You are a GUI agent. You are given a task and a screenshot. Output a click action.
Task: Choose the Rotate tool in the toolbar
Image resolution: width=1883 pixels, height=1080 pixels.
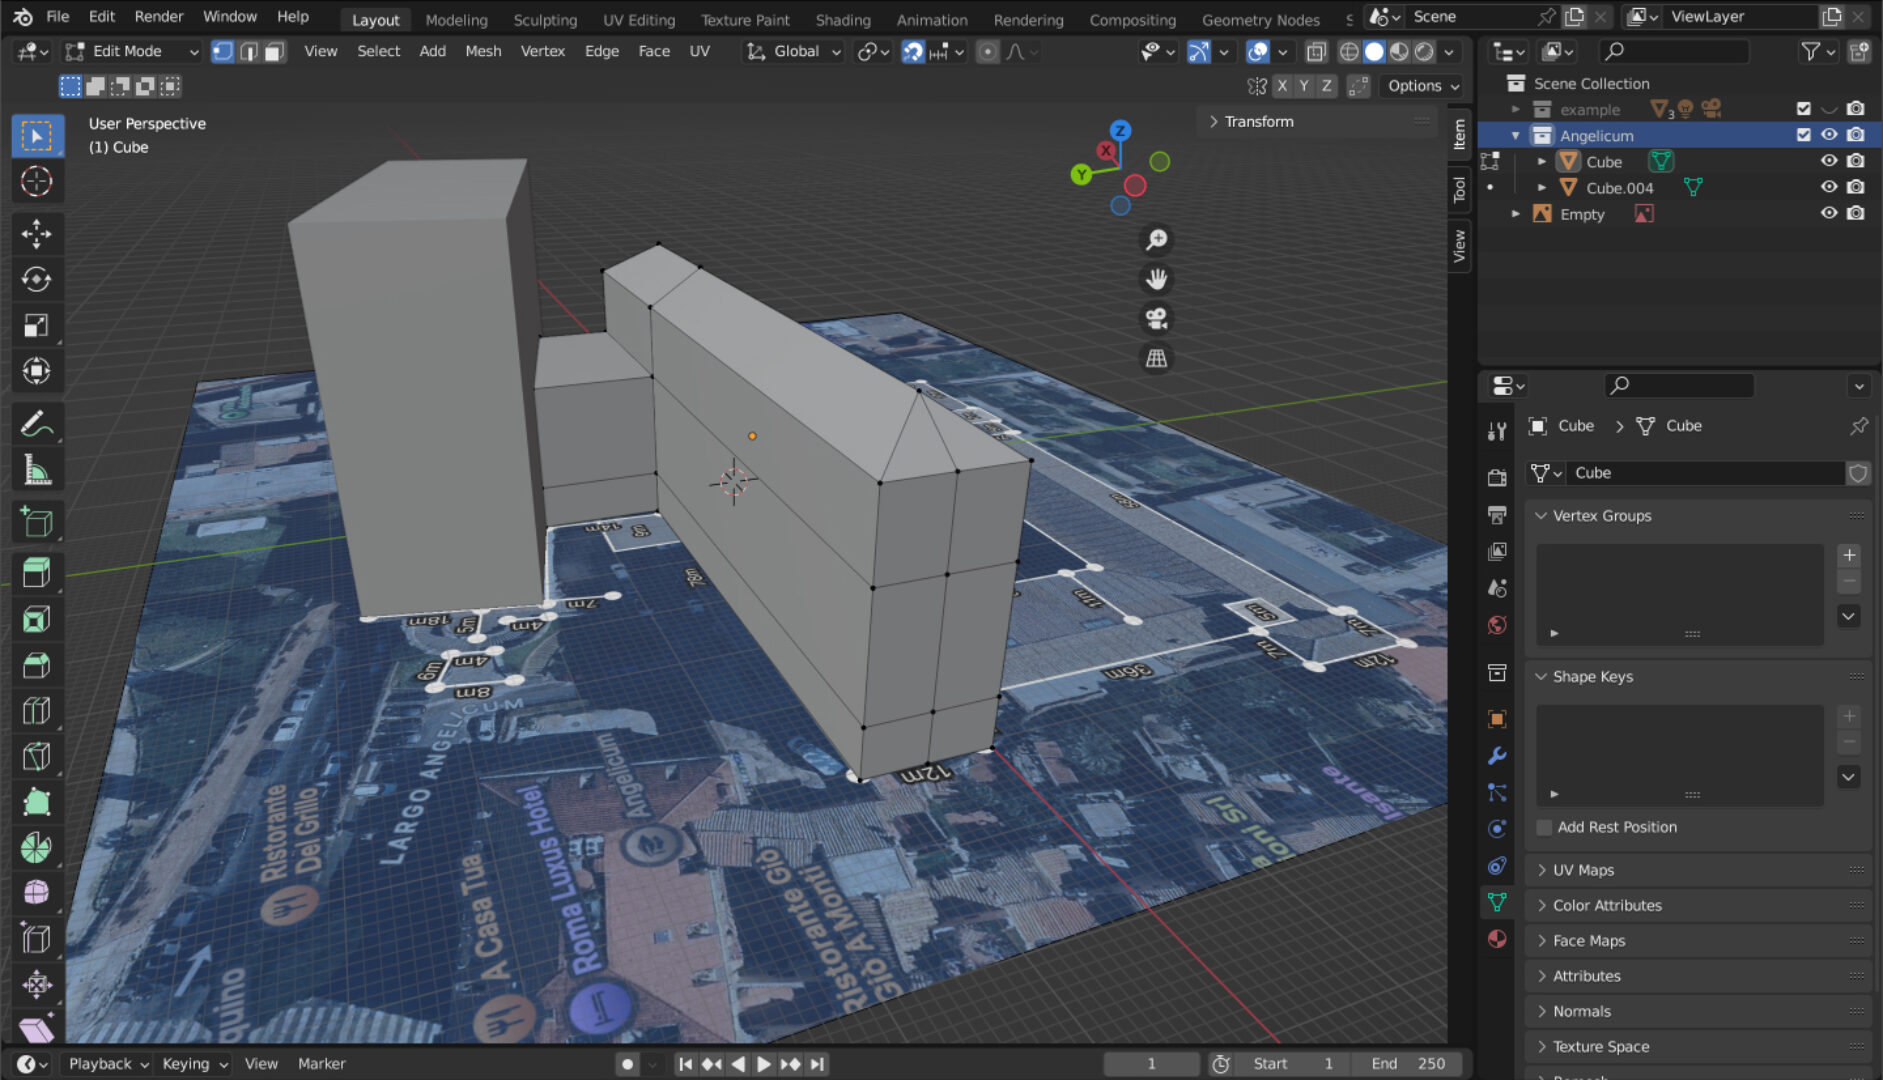pyautogui.click(x=37, y=280)
